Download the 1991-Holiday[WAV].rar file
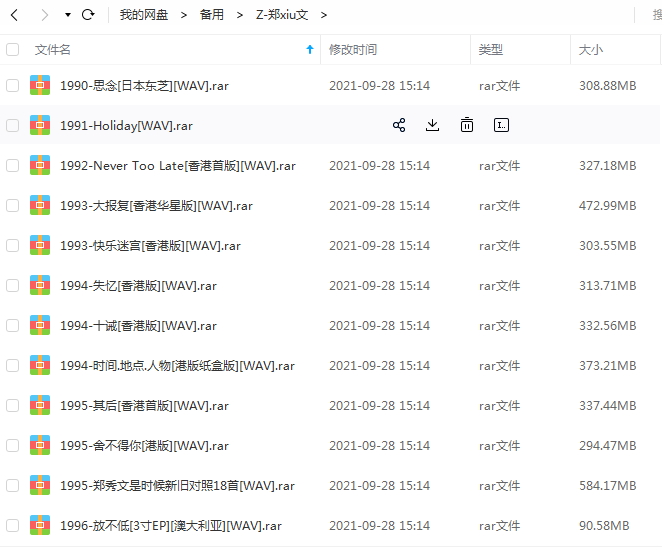 click(432, 125)
